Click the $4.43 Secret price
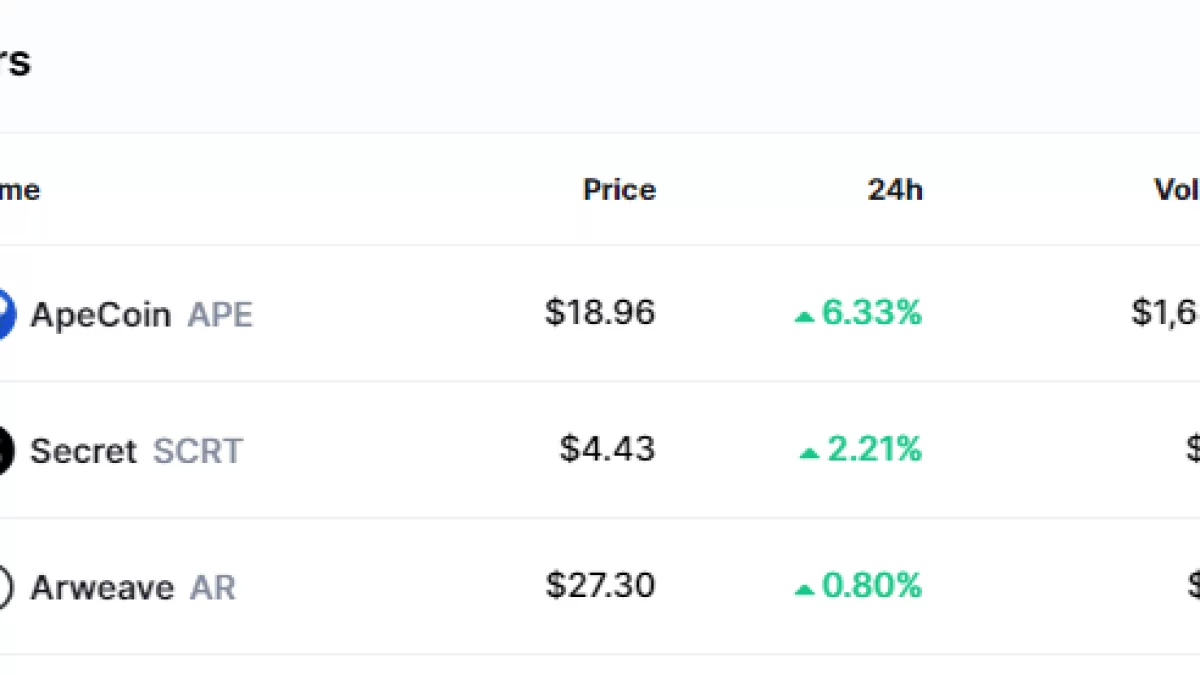Viewport: 1200px width, 675px height. point(607,449)
